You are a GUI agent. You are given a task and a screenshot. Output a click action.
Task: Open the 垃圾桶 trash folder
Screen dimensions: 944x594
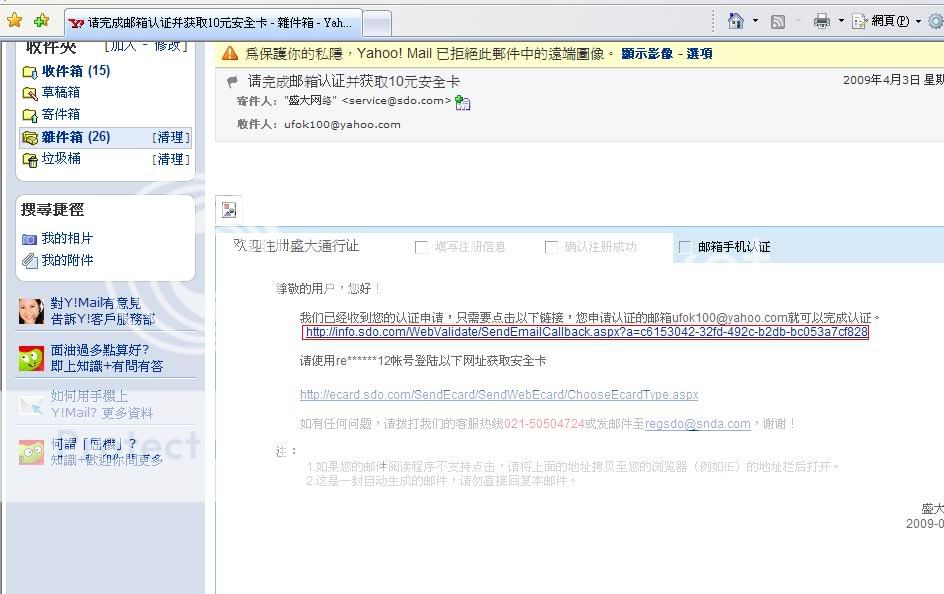click(61, 159)
